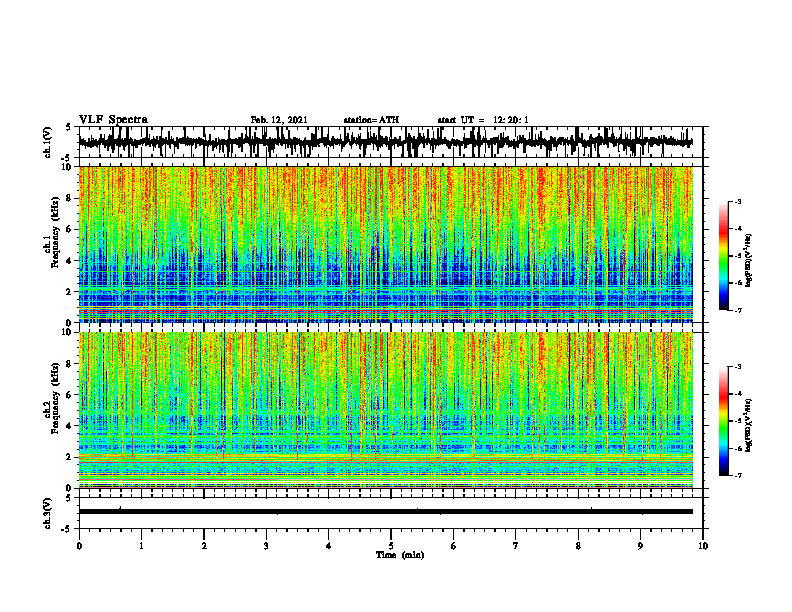Click time axis tick label '6'
The height and width of the screenshot is (612, 792).
click(x=454, y=546)
